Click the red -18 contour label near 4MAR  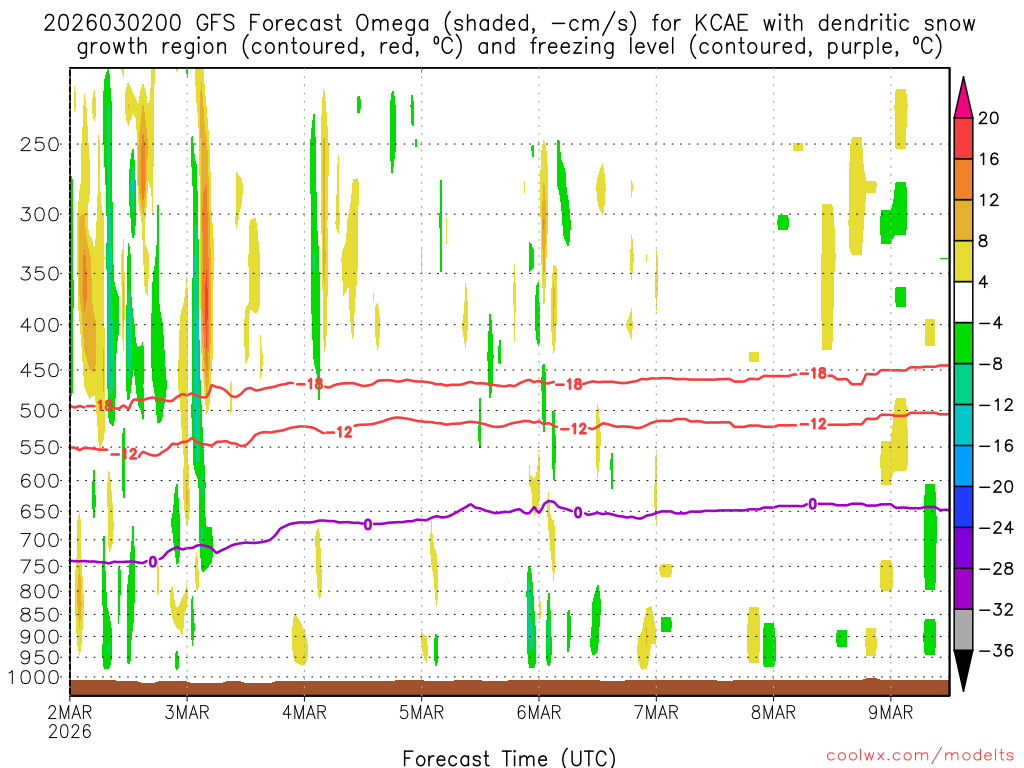click(310, 384)
